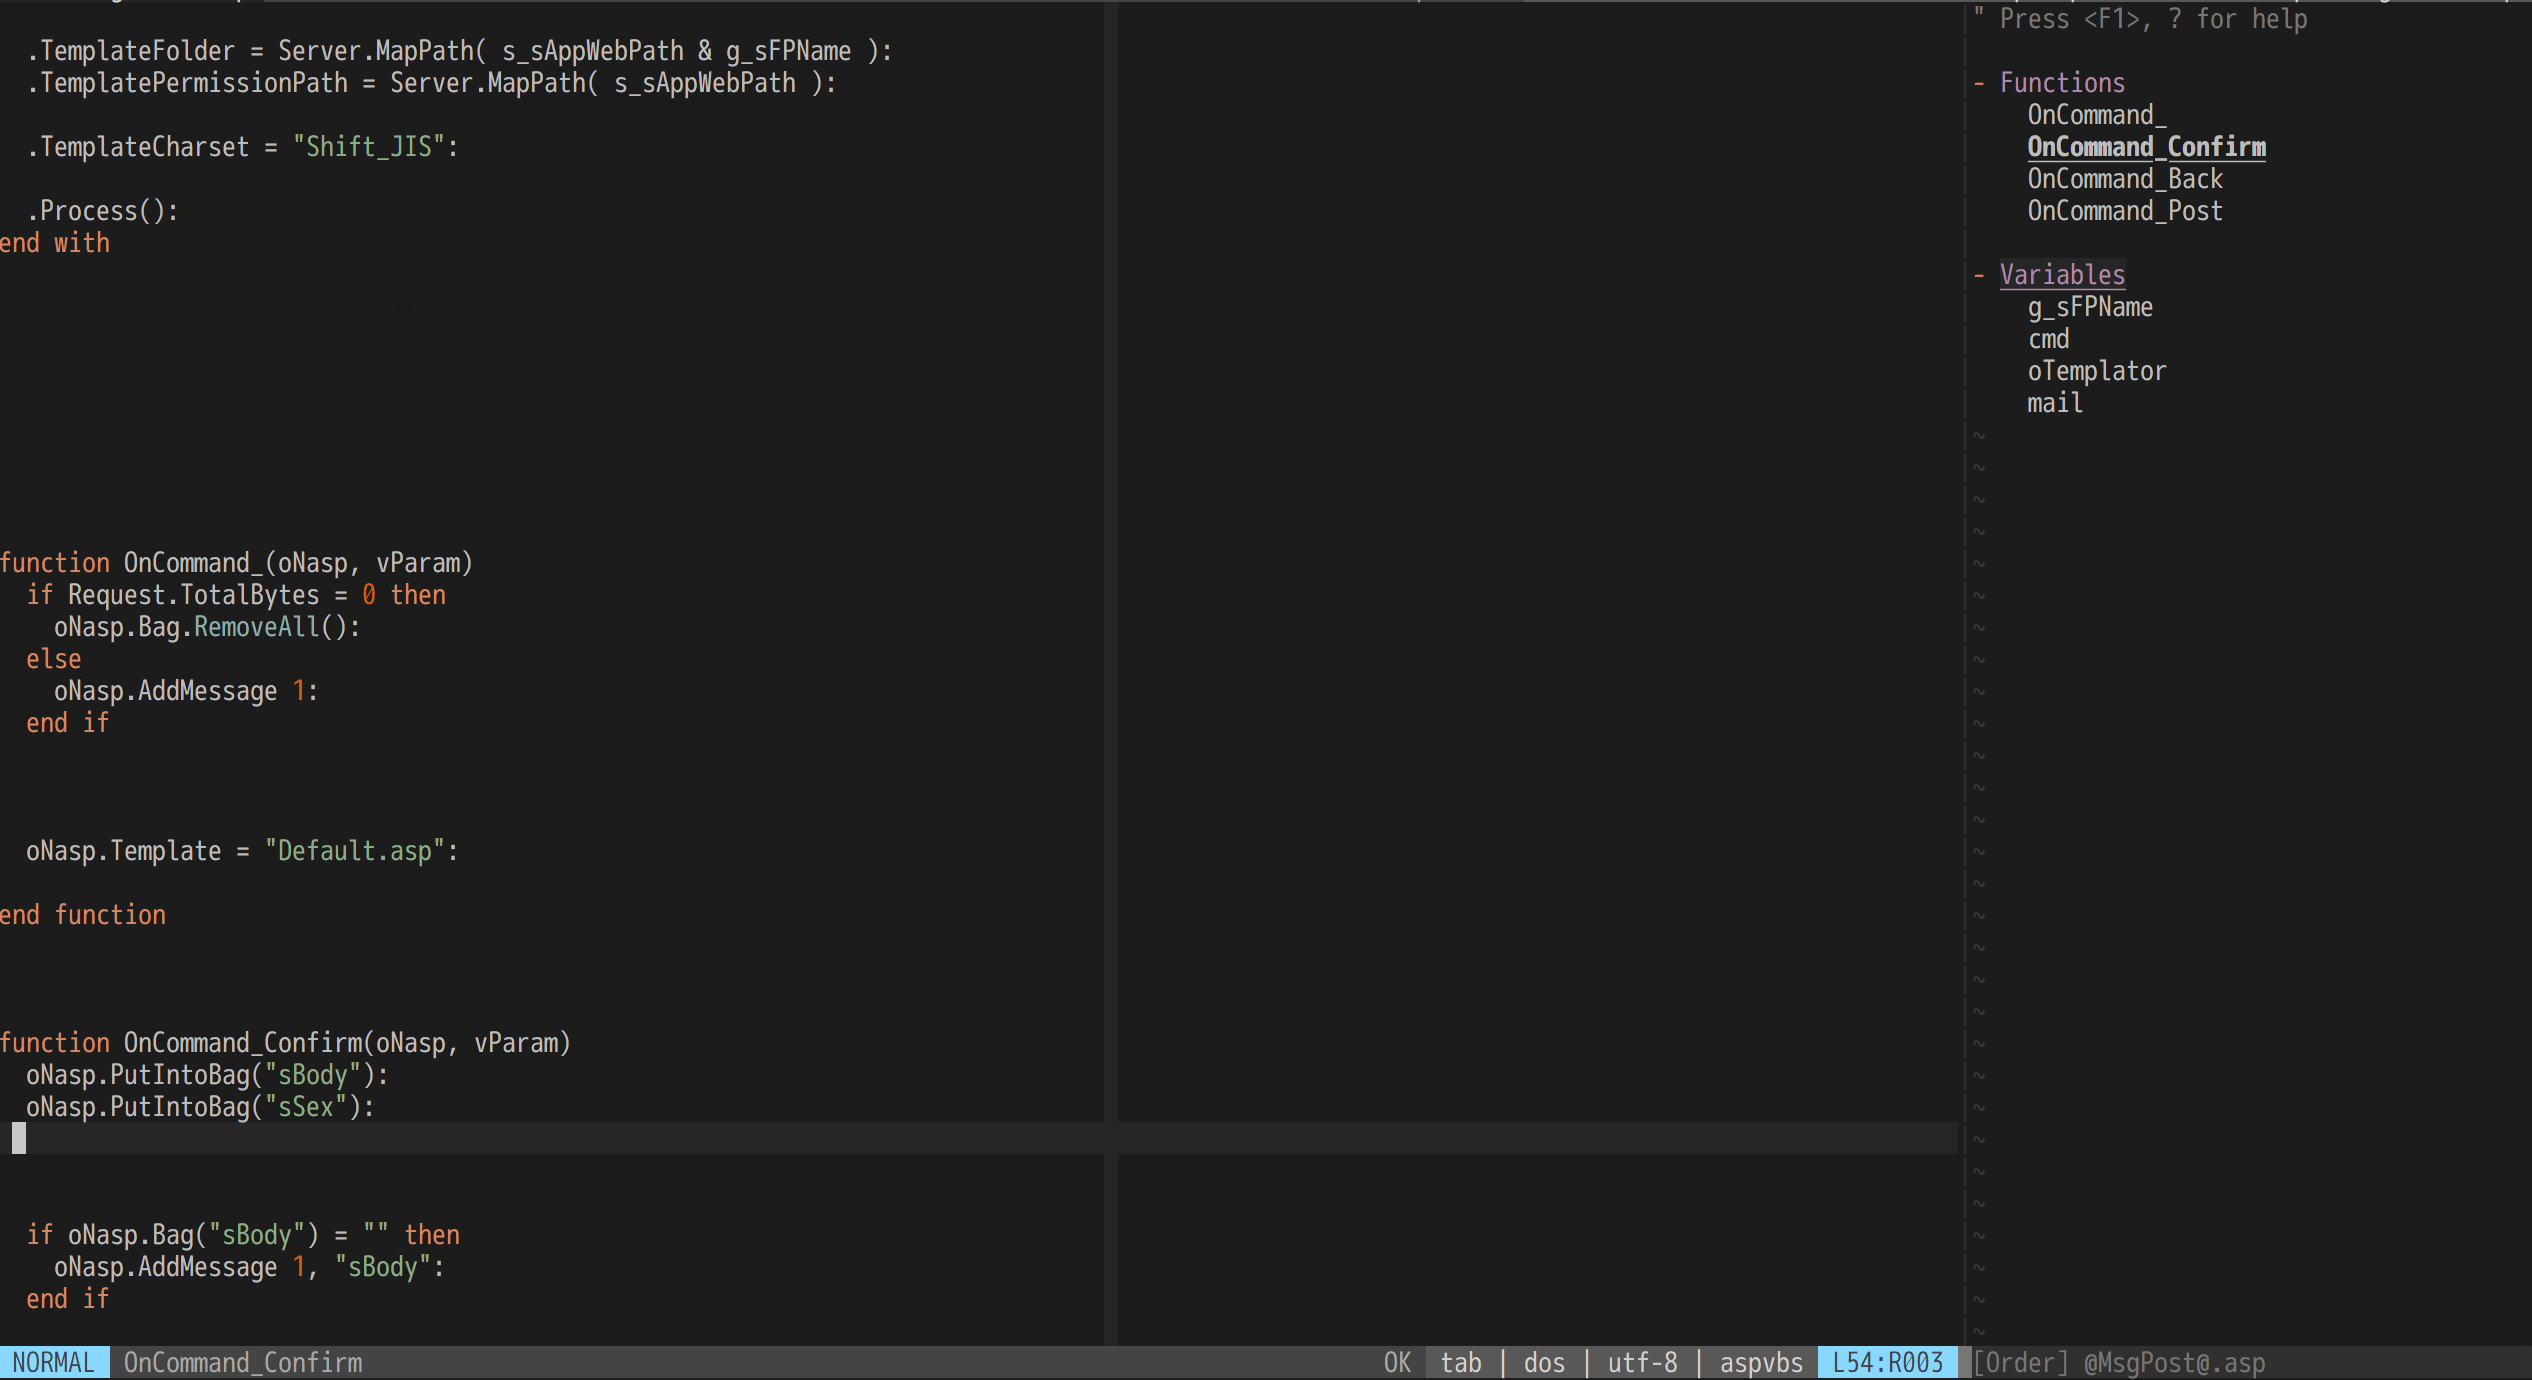Collapse the Functions section in Tagbar
This screenshot has width=2532, height=1380.
coord(1981,82)
